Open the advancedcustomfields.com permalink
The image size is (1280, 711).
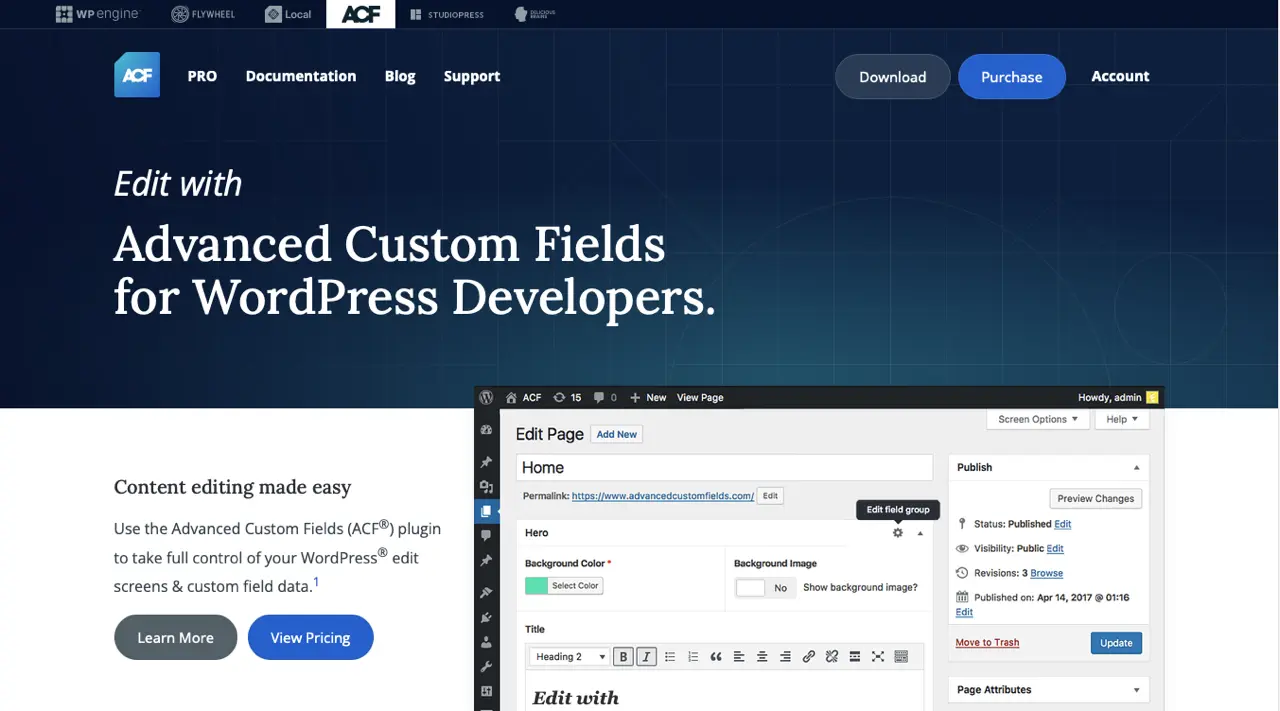coord(663,496)
